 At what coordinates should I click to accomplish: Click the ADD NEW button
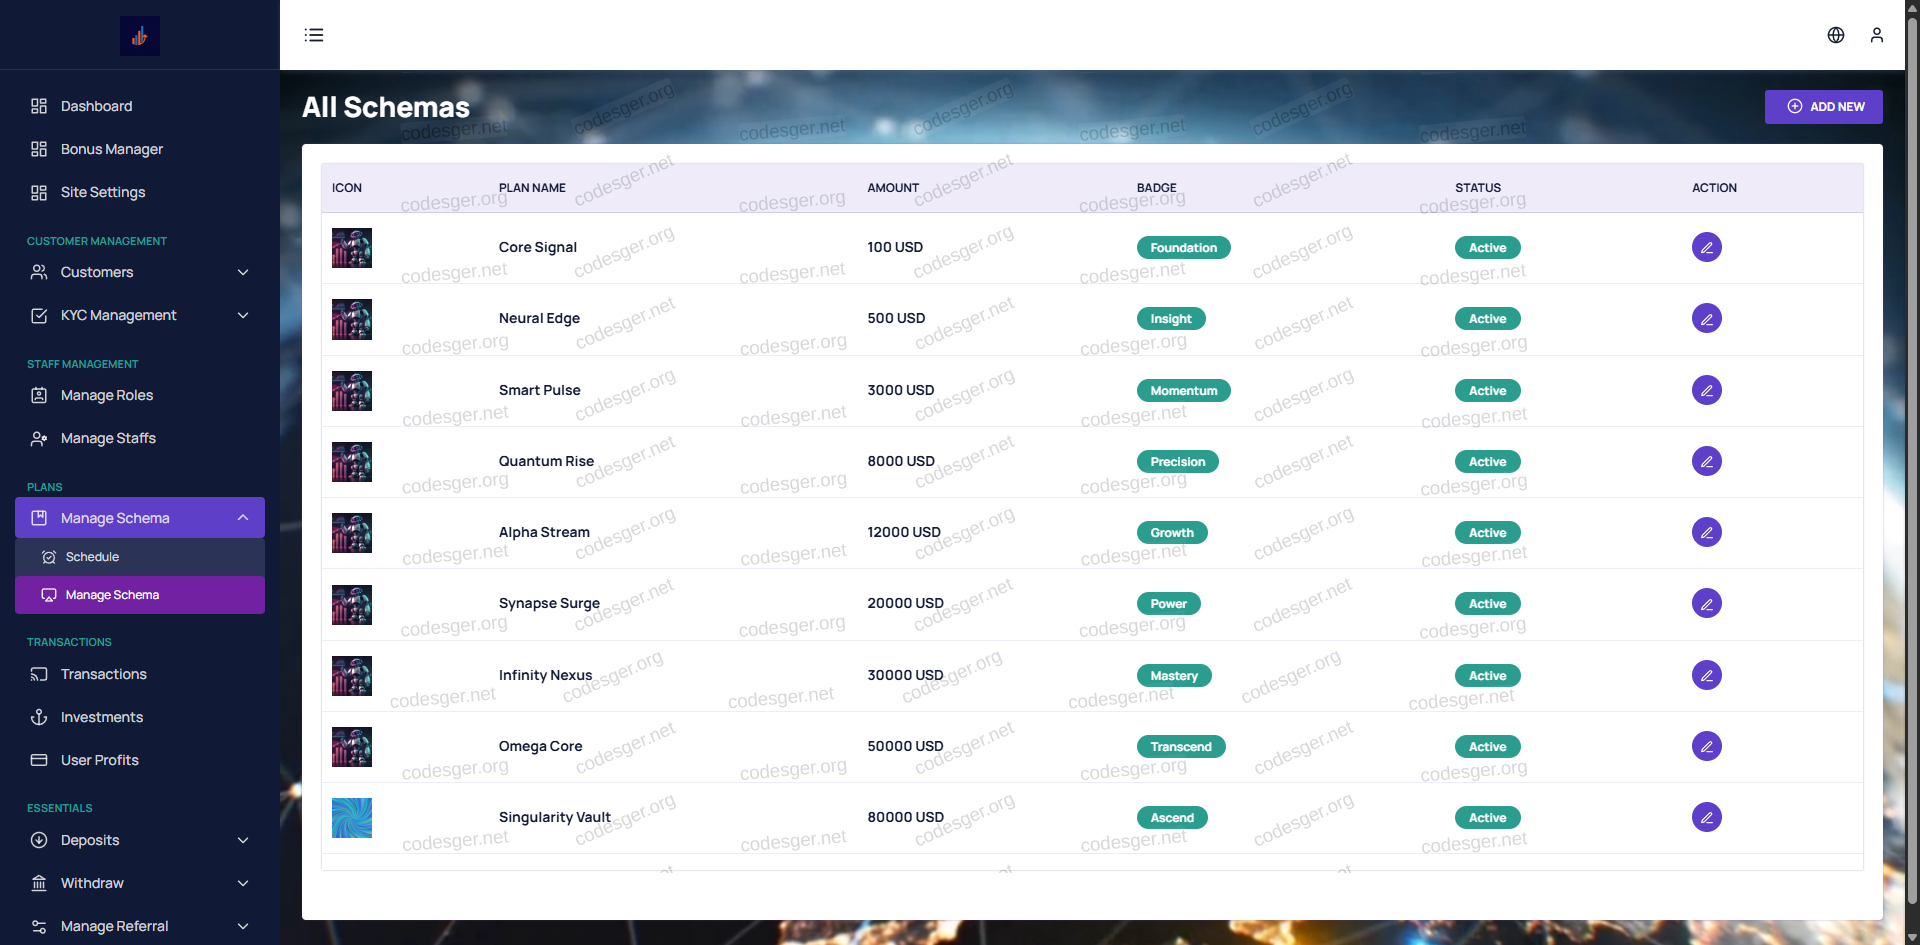coord(1823,107)
